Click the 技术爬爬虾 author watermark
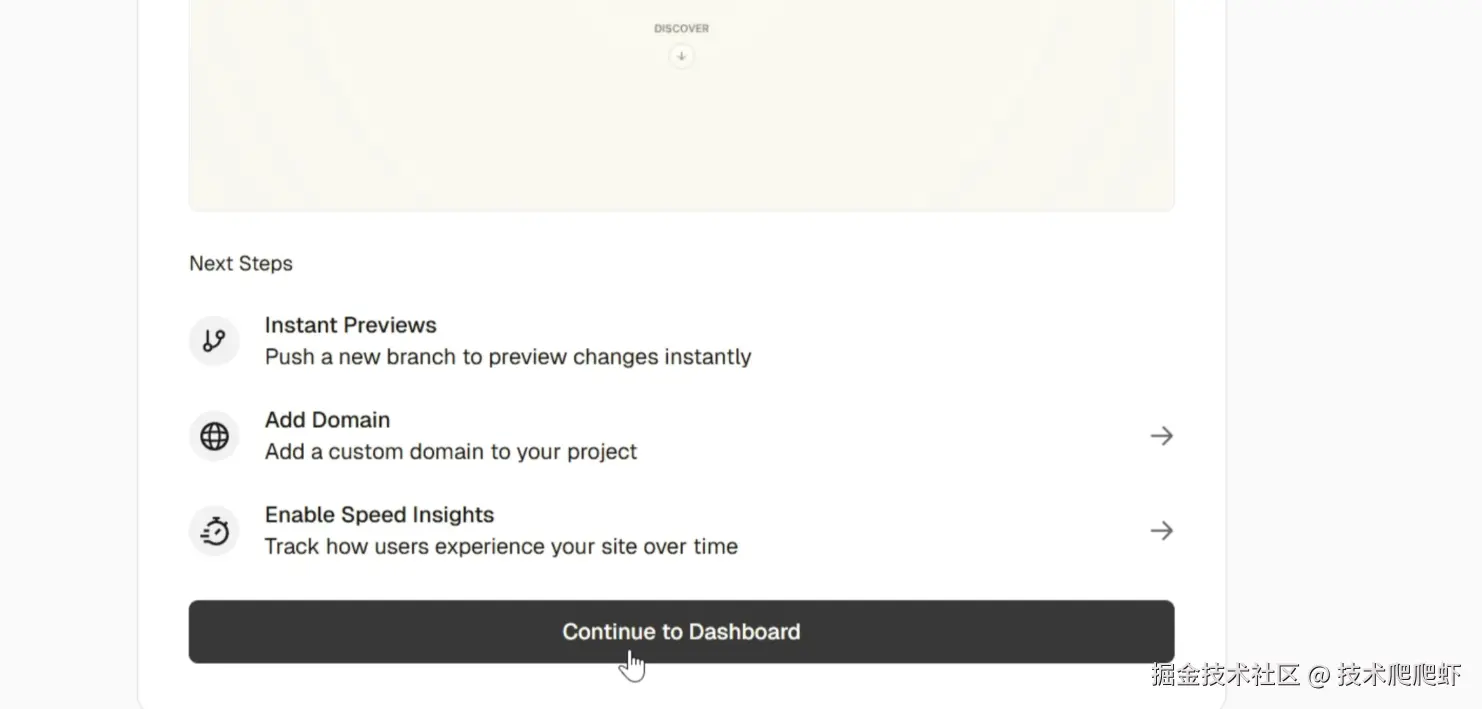 pos(1399,675)
